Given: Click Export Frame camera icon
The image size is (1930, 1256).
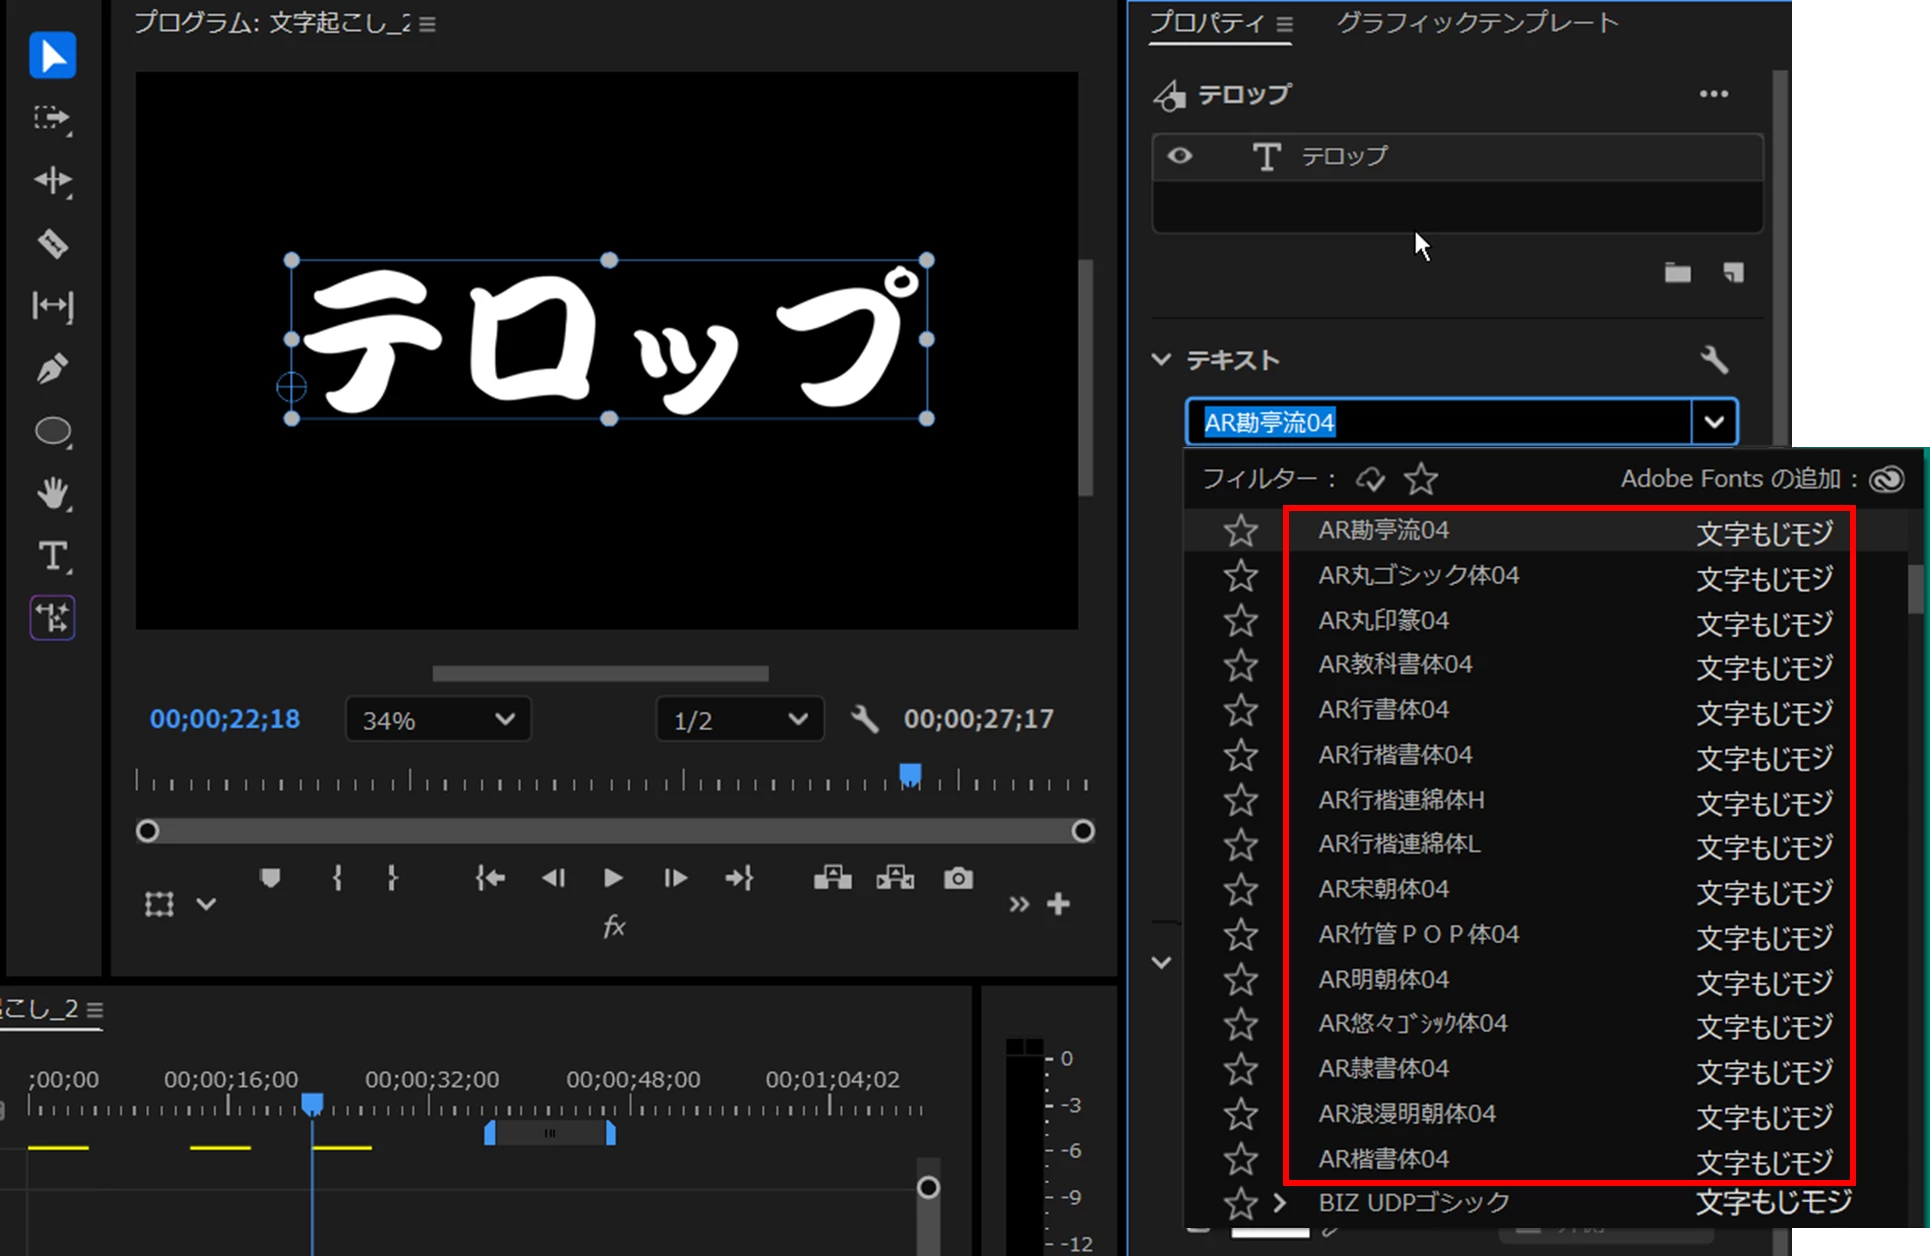Looking at the screenshot, I should point(957,878).
